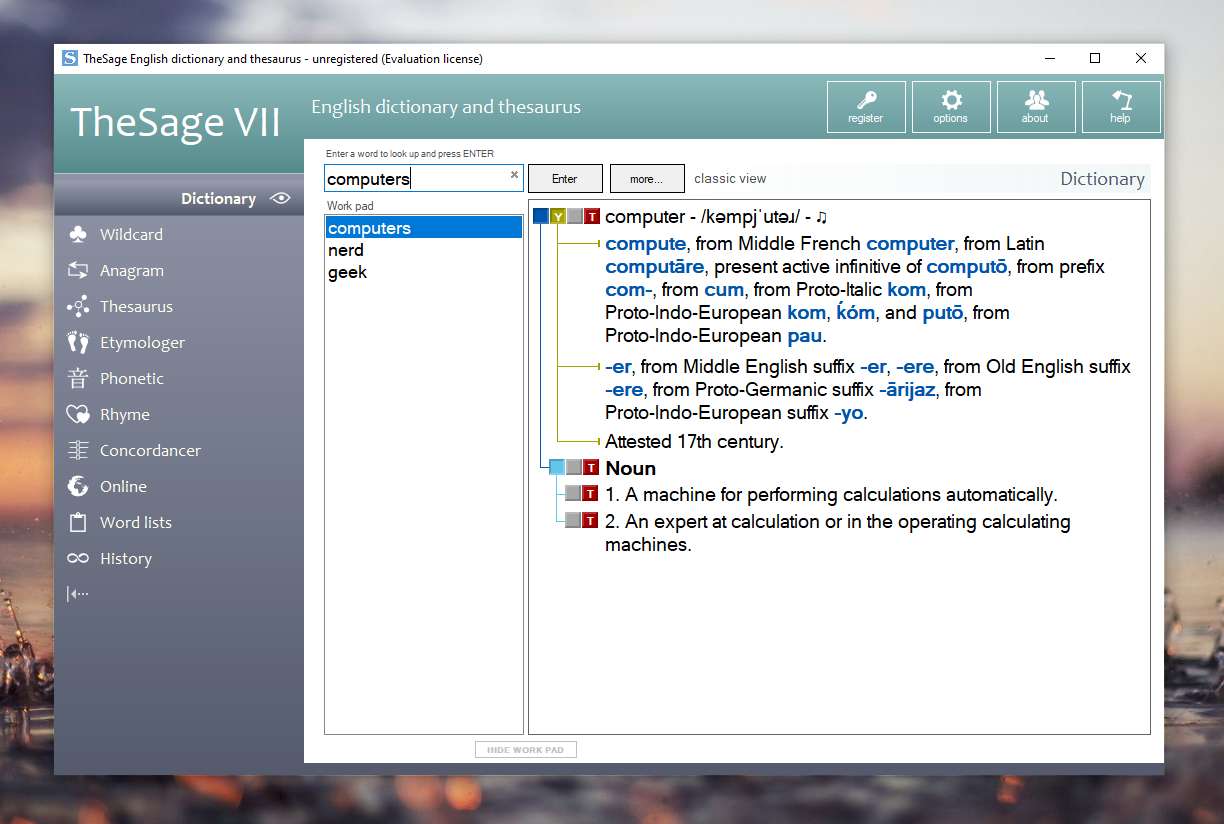The height and width of the screenshot is (824, 1224).
Task: Follow the compute link
Action: [x=646, y=243]
